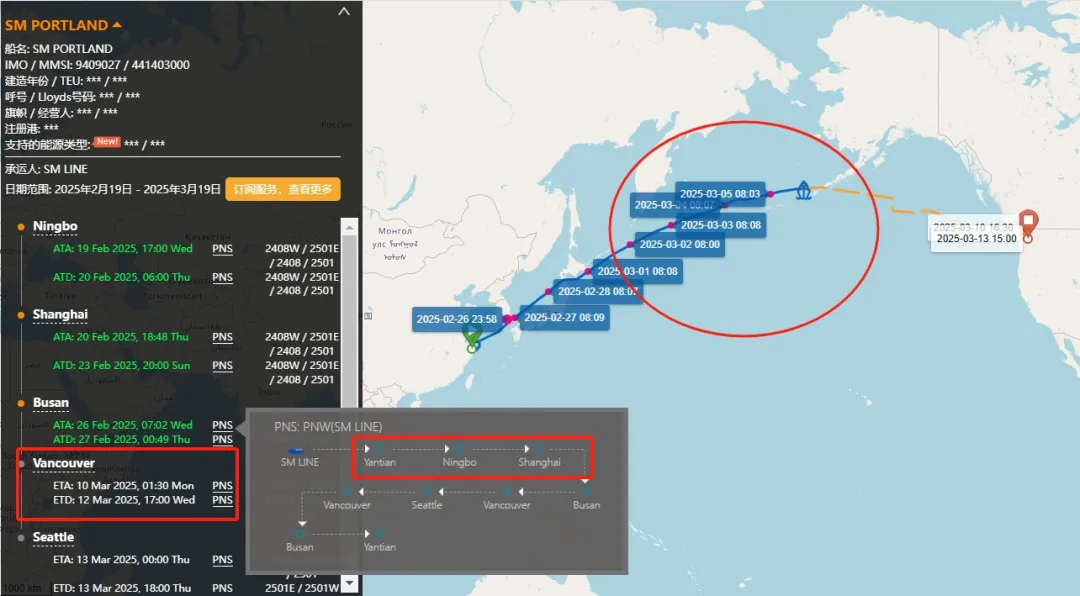The width and height of the screenshot is (1080, 596).
Task: Click the ship icon on the route
Action: point(802,189)
